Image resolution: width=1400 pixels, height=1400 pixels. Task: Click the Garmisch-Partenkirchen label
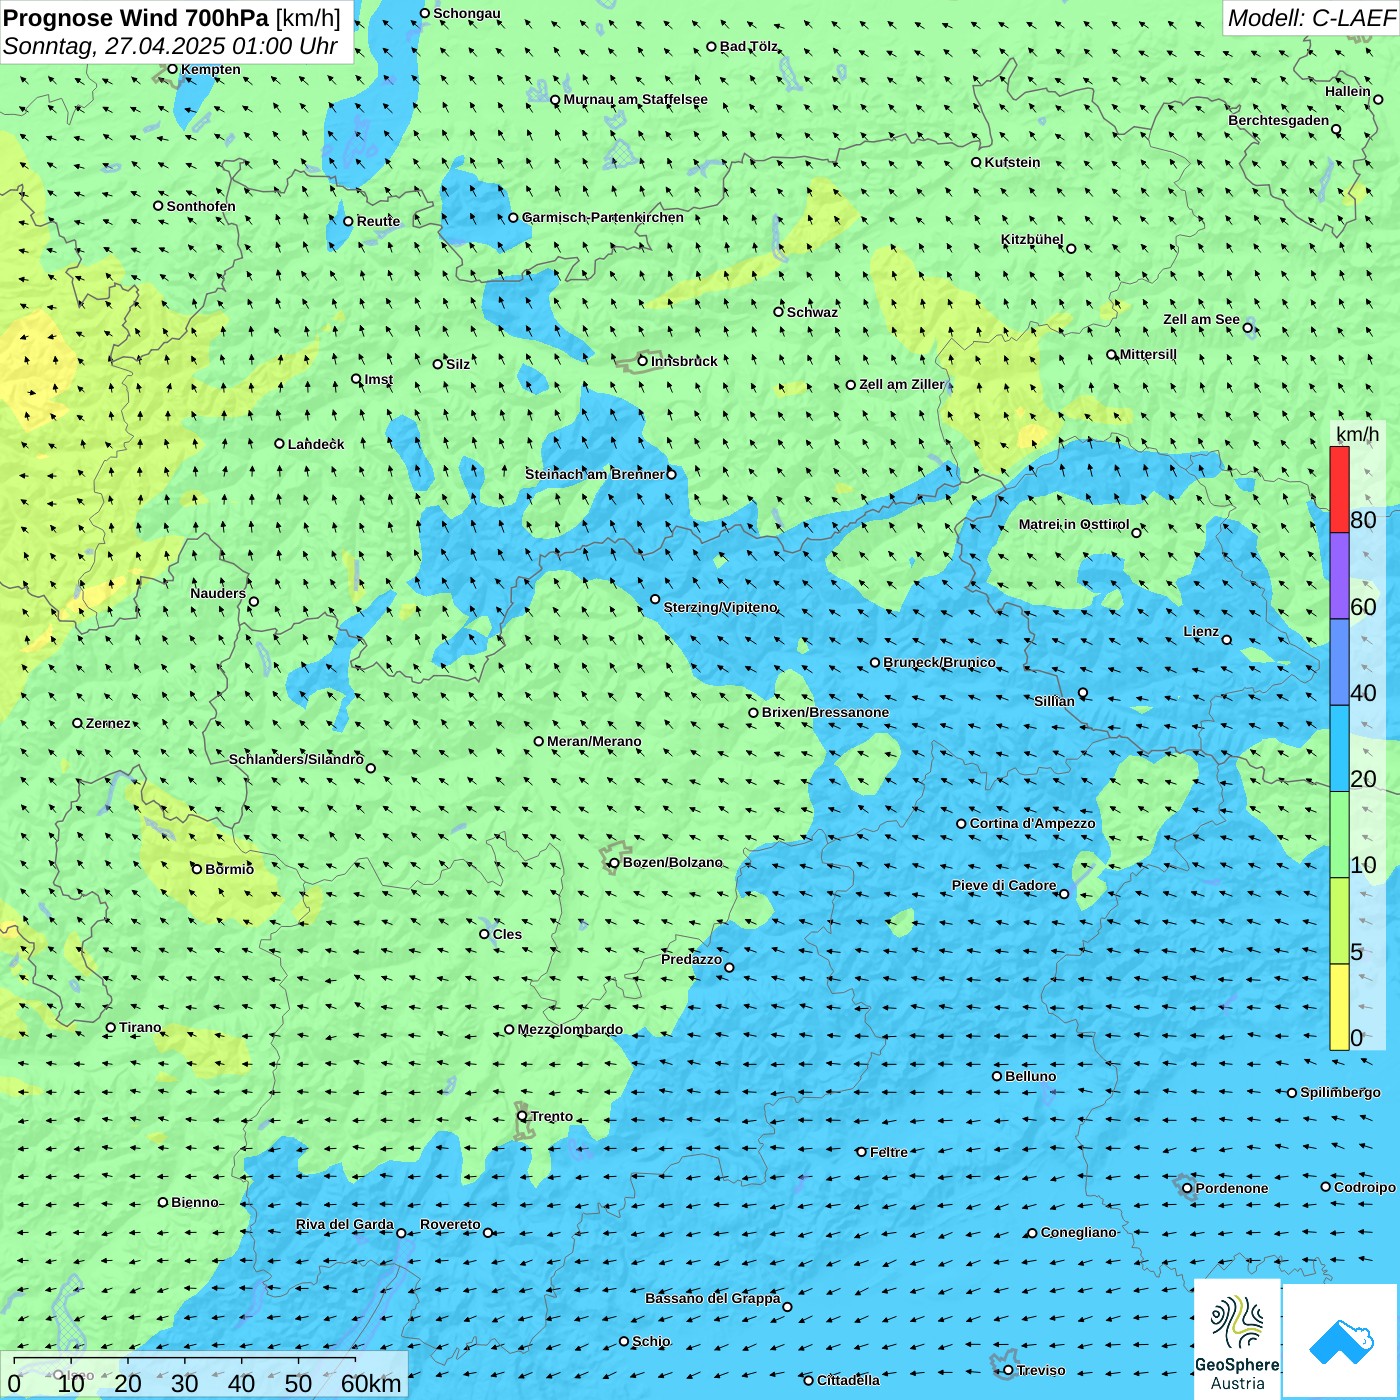603,217
